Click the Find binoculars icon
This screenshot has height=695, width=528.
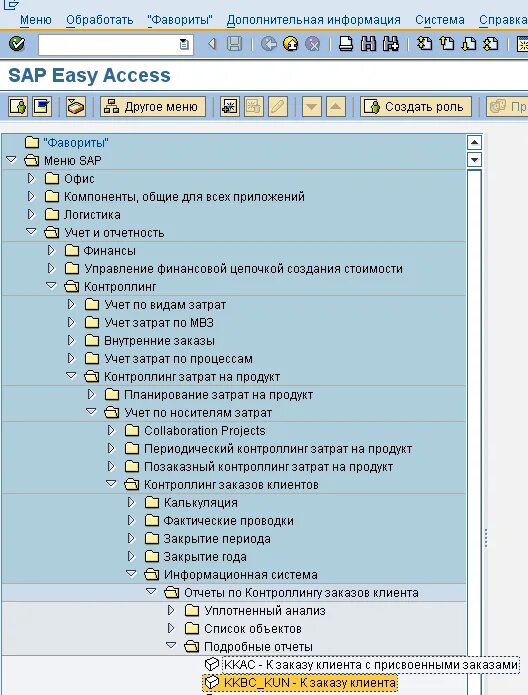click(368, 44)
